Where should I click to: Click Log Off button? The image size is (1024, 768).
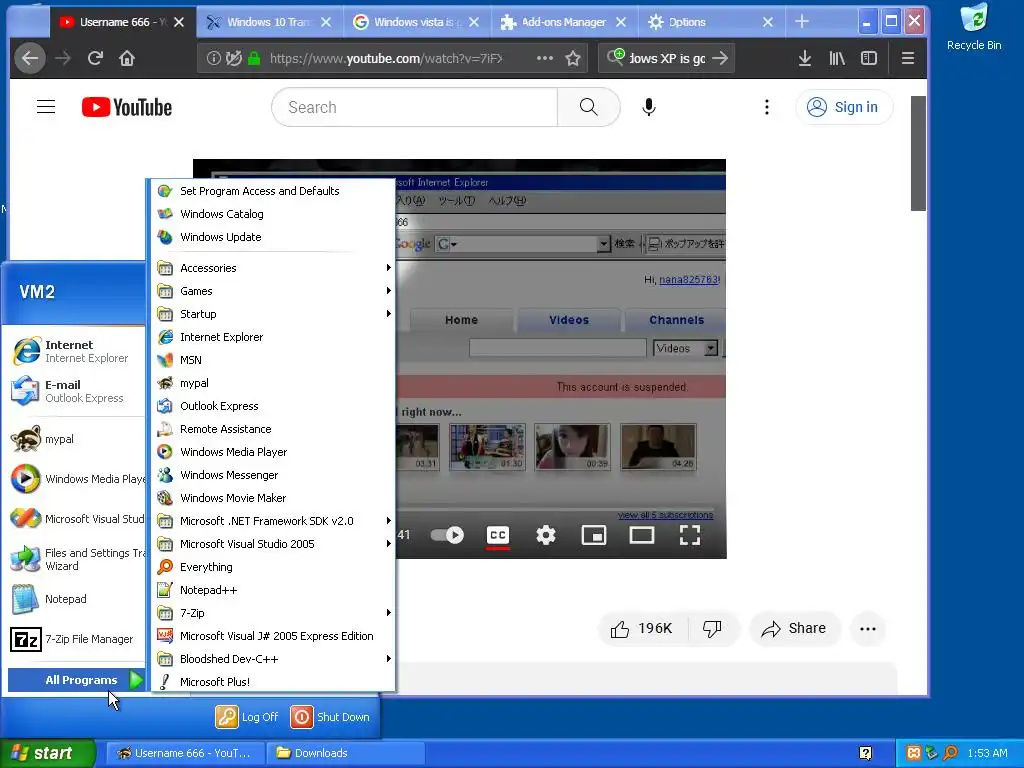[x=248, y=716]
